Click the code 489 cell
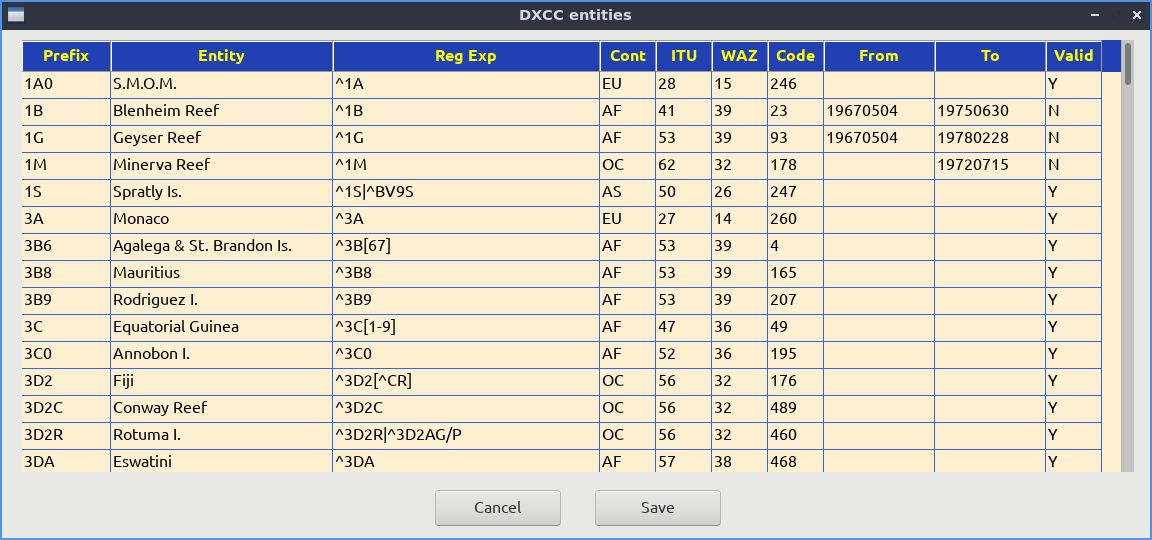The height and width of the screenshot is (540, 1152). point(796,408)
